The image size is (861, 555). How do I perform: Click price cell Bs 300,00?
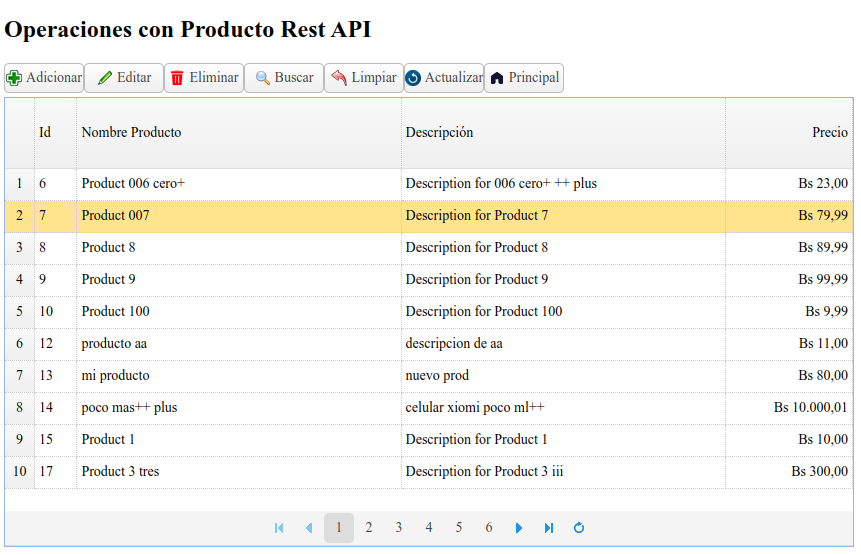(789, 472)
